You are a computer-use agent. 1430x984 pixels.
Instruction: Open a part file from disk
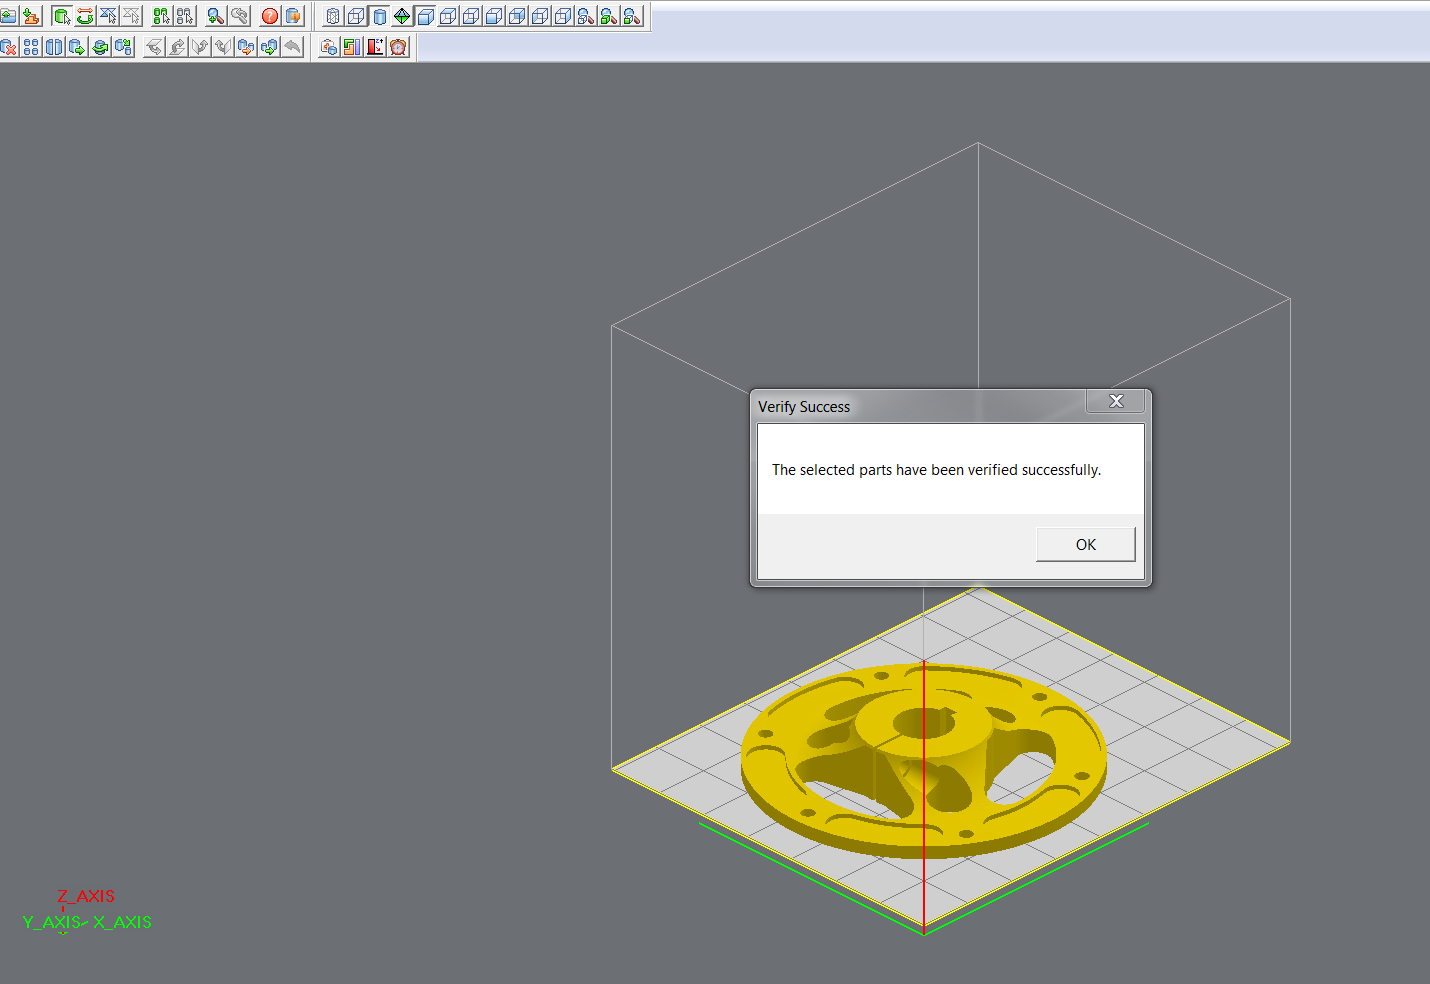tap(8, 15)
